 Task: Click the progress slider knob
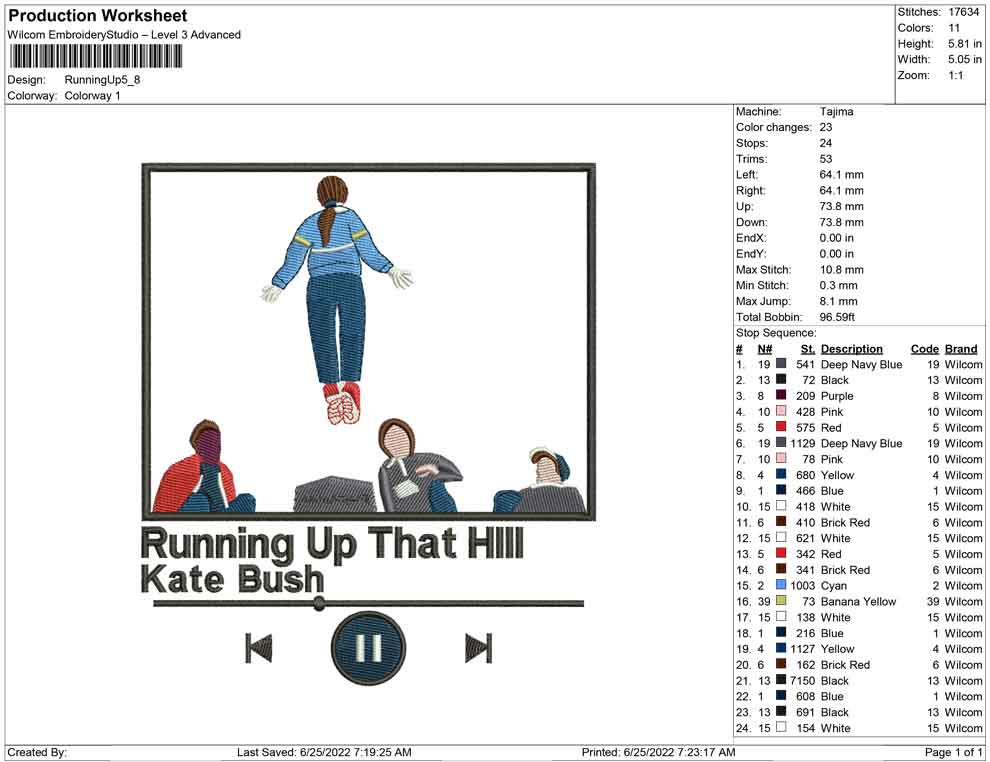(x=319, y=603)
